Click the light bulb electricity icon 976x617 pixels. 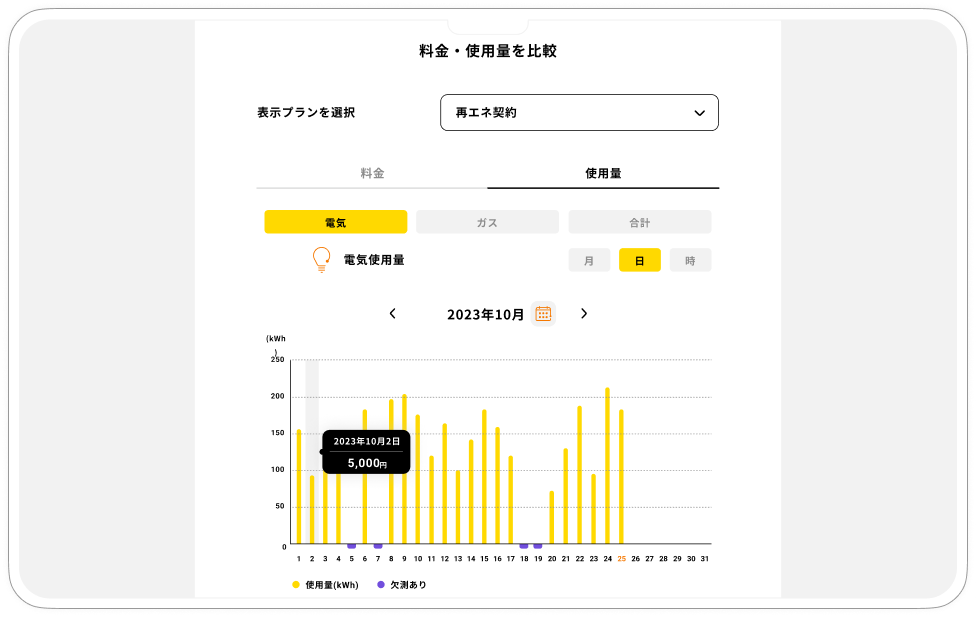click(321, 260)
